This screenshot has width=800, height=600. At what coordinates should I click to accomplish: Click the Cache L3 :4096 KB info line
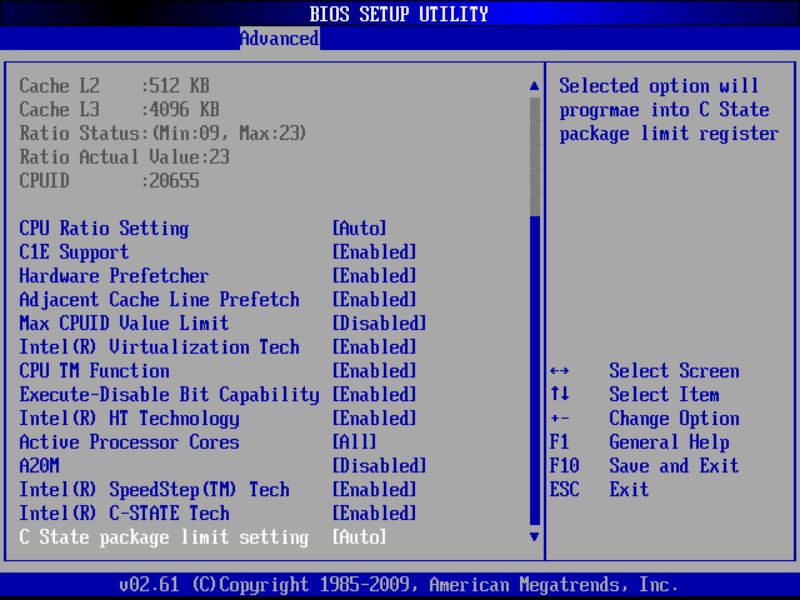click(x=119, y=109)
